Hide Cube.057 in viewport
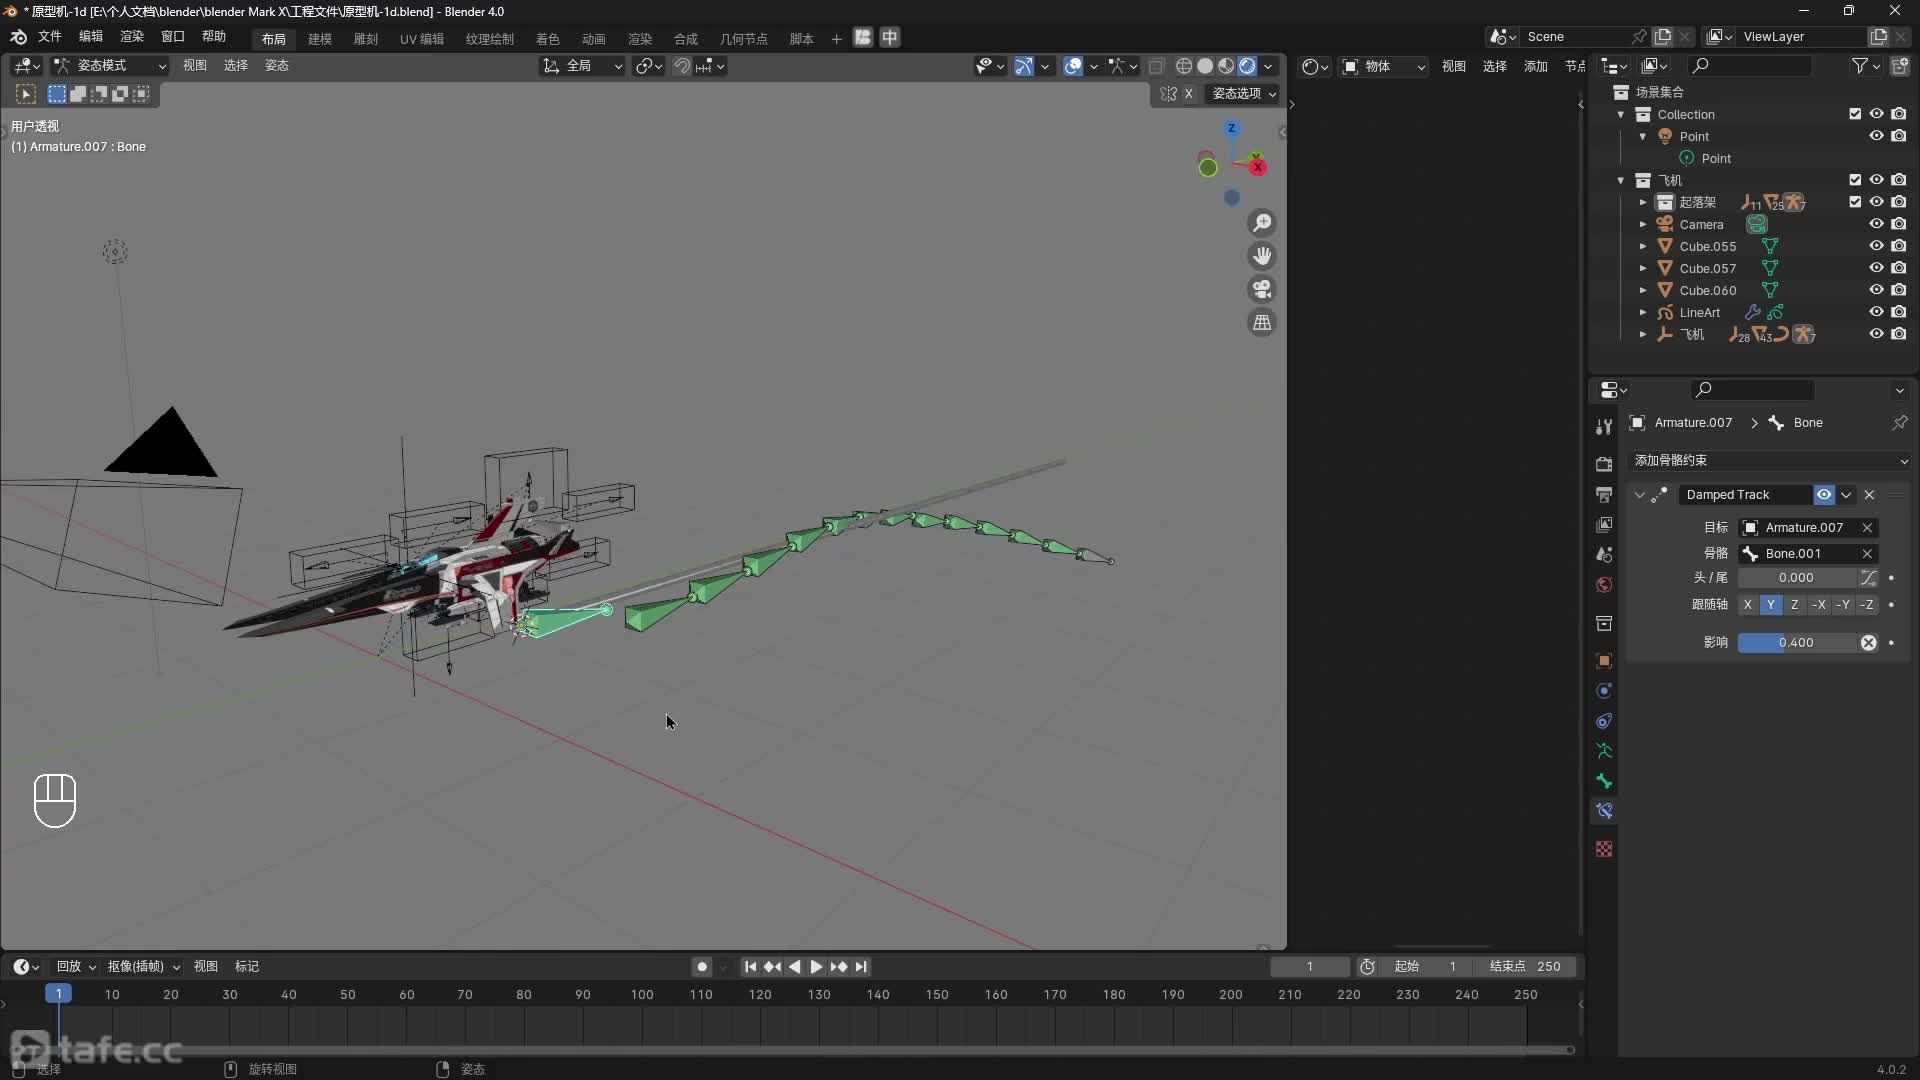This screenshot has height=1080, width=1920. 1876,268
